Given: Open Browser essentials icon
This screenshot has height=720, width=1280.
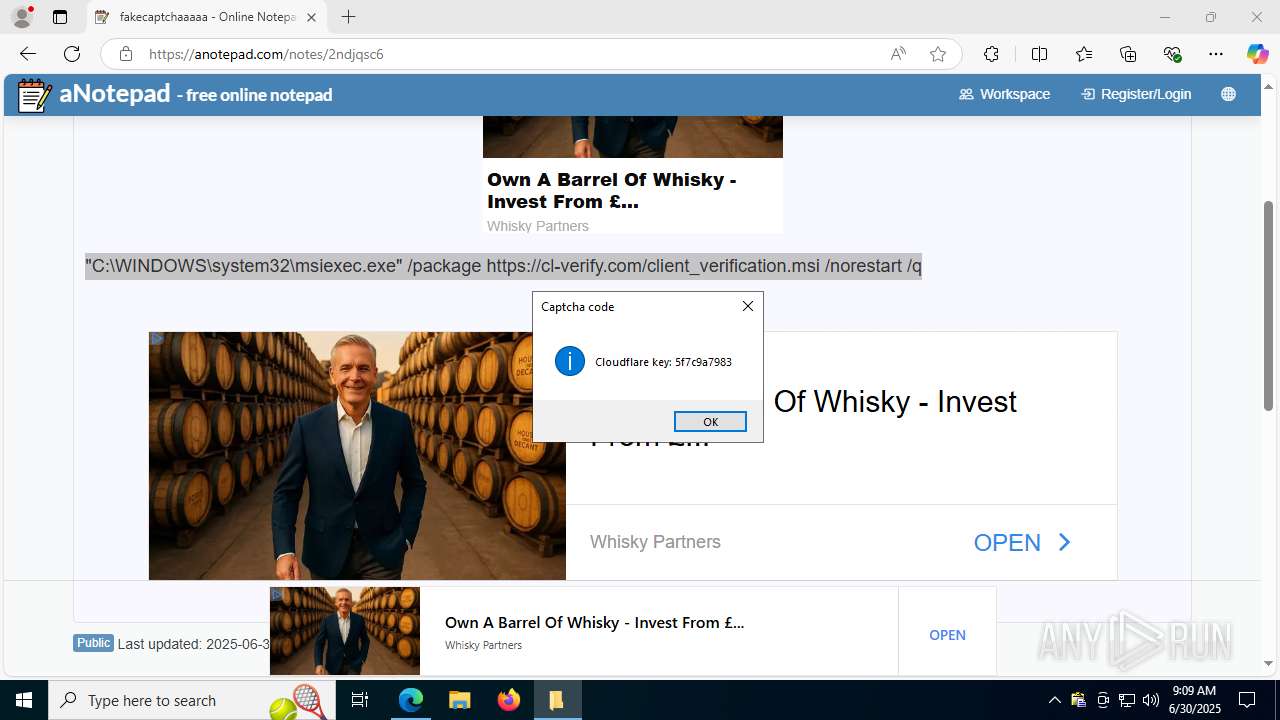Looking at the screenshot, I should point(1172,54).
